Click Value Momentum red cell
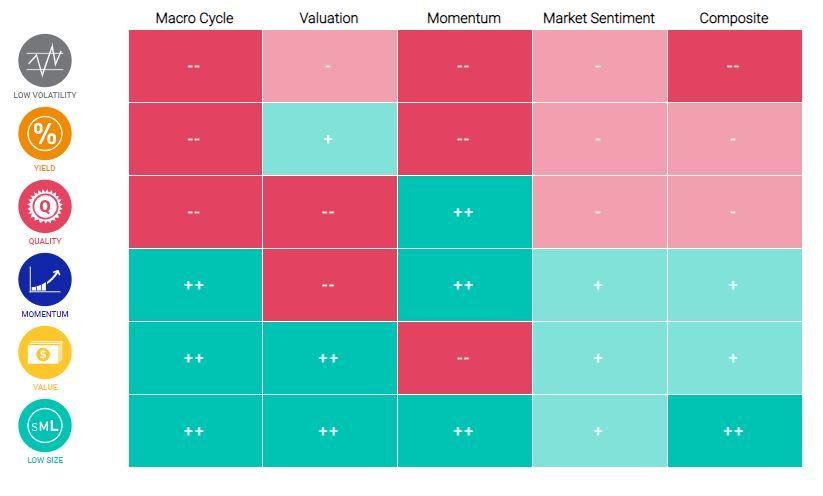This screenshot has height=496, width=823. tap(463, 358)
